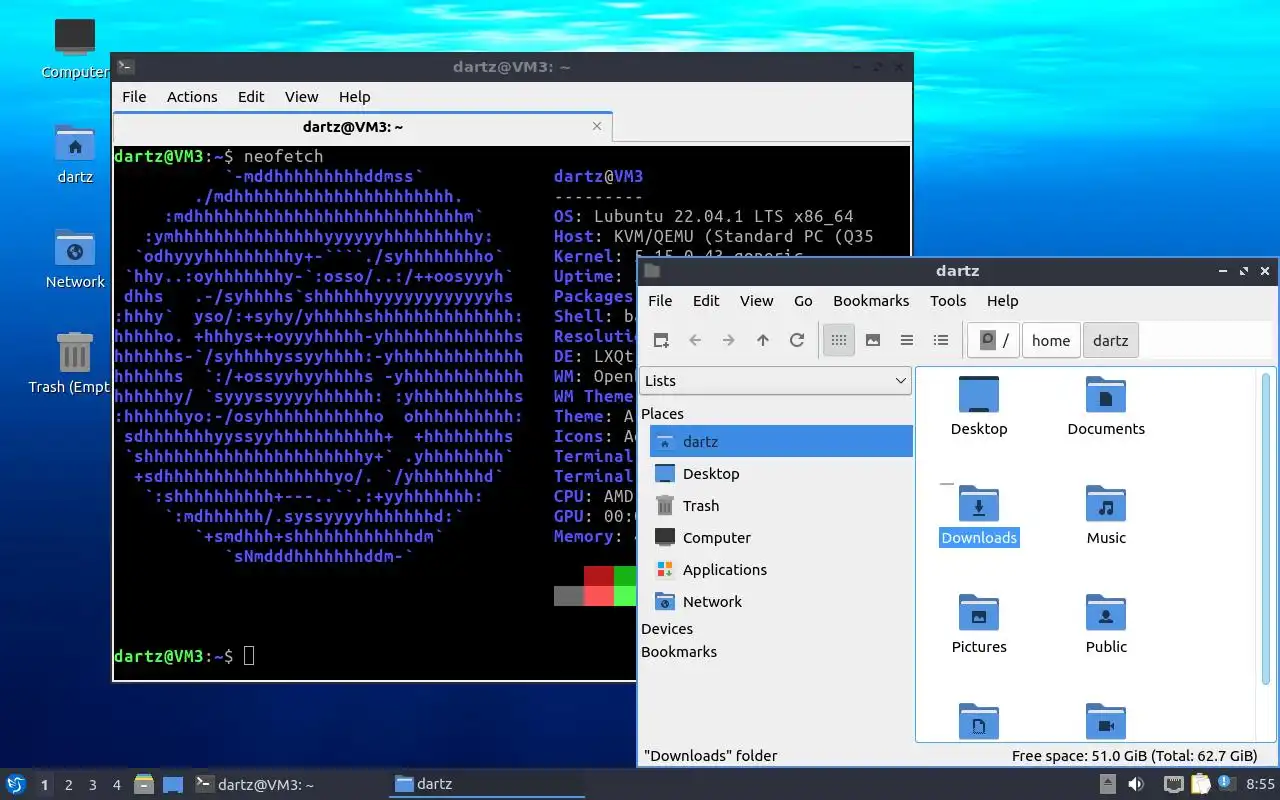Open Network in Places sidebar
This screenshot has width=1280, height=800.
pos(781,601)
